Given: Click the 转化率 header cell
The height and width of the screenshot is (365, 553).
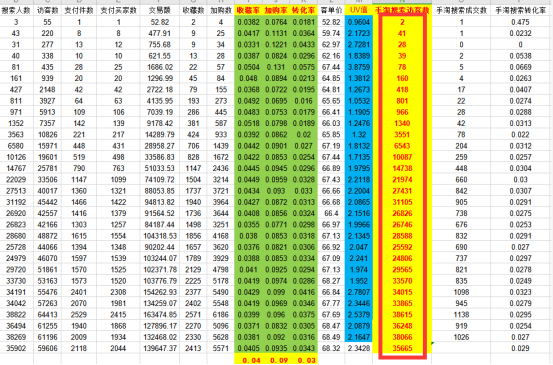Looking at the screenshot, I should (x=303, y=11).
